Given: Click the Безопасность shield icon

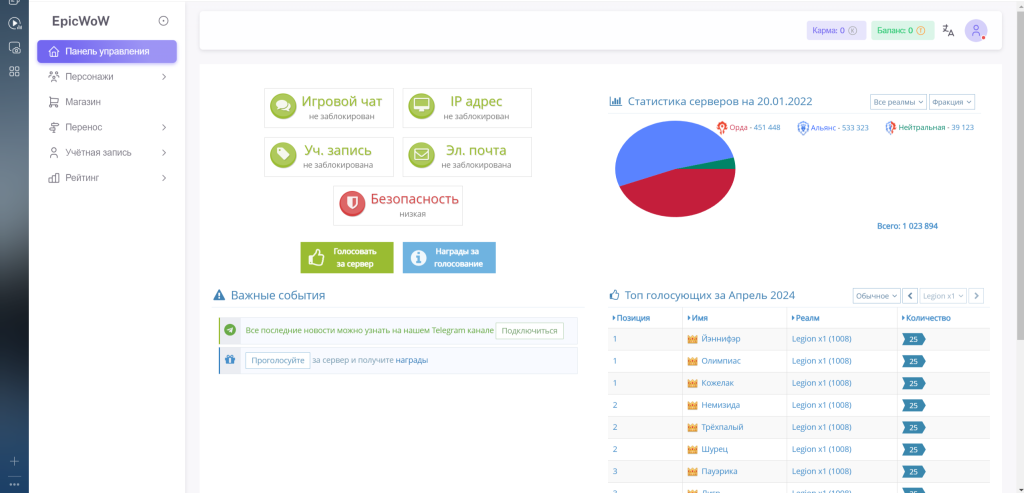Looking at the screenshot, I should point(351,204).
